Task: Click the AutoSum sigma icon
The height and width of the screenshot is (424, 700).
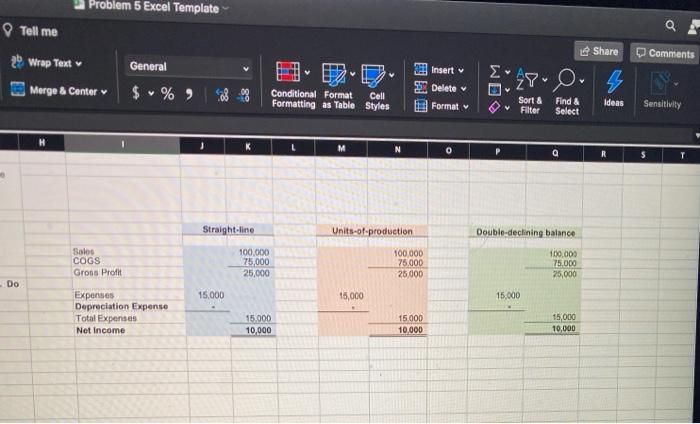Action: pyautogui.click(x=494, y=71)
